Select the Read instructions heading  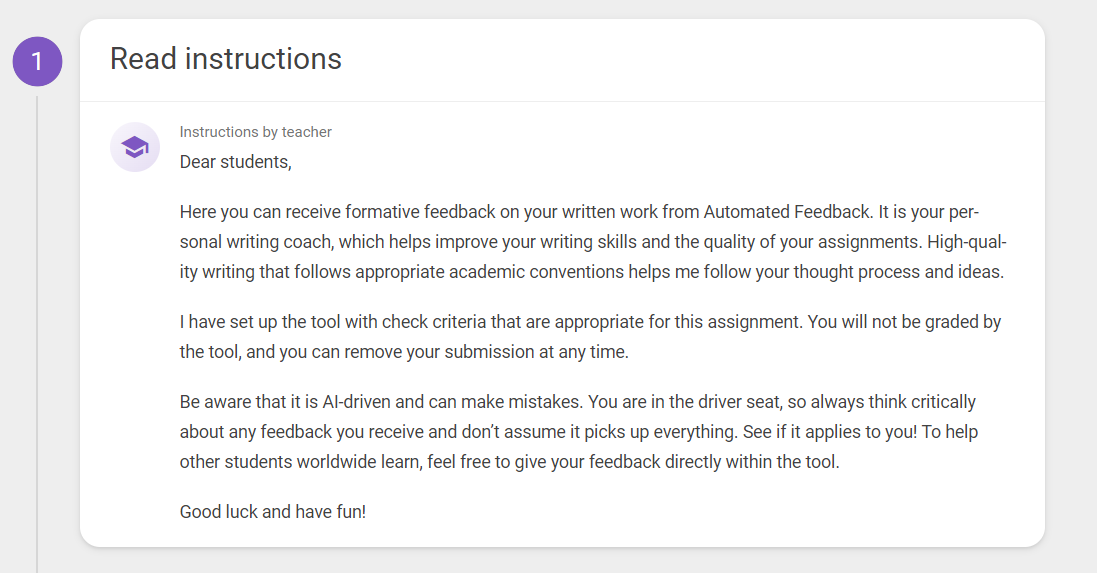pyautogui.click(x=225, y=59)
